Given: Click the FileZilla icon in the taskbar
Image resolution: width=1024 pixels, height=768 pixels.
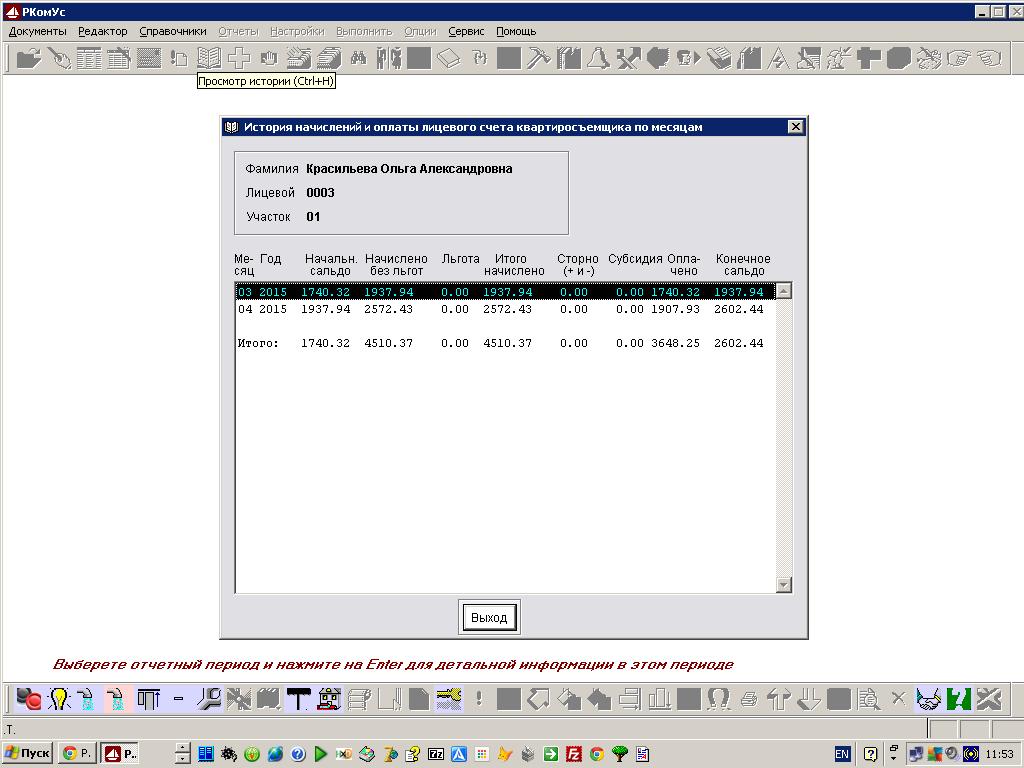Looking at the screenshot, I should coord(574,753).
